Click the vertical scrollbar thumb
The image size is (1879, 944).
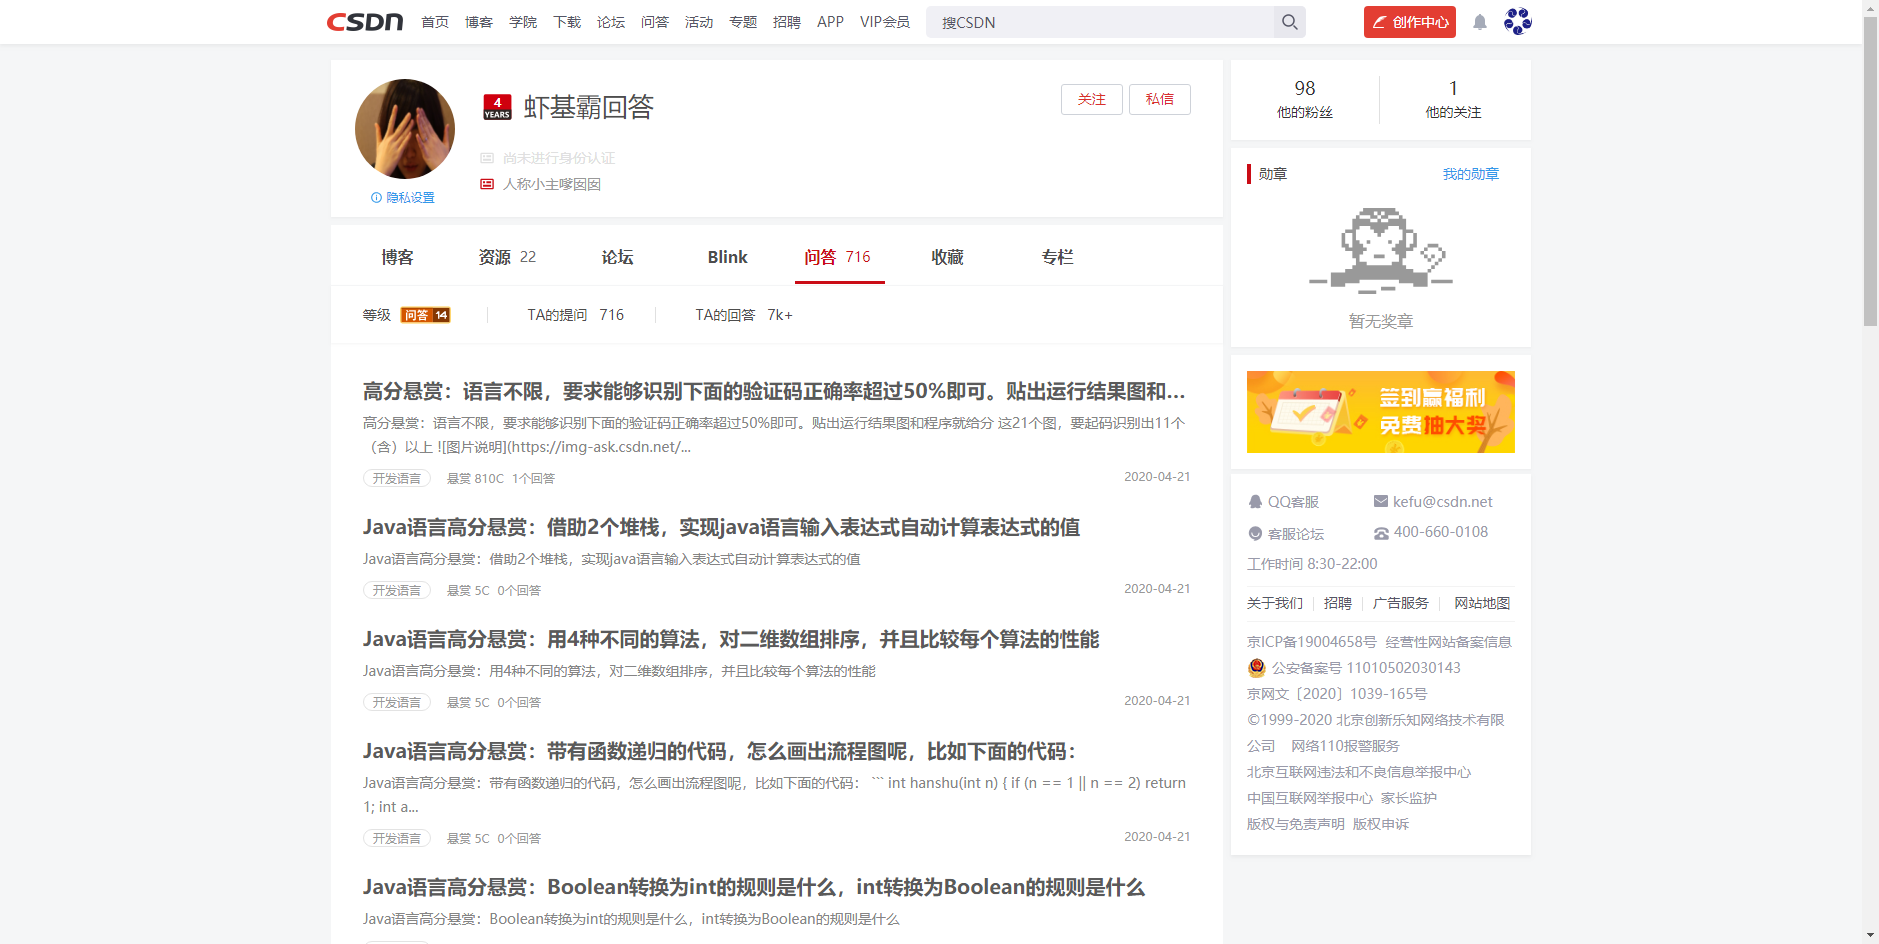(x=1870, y=170)
